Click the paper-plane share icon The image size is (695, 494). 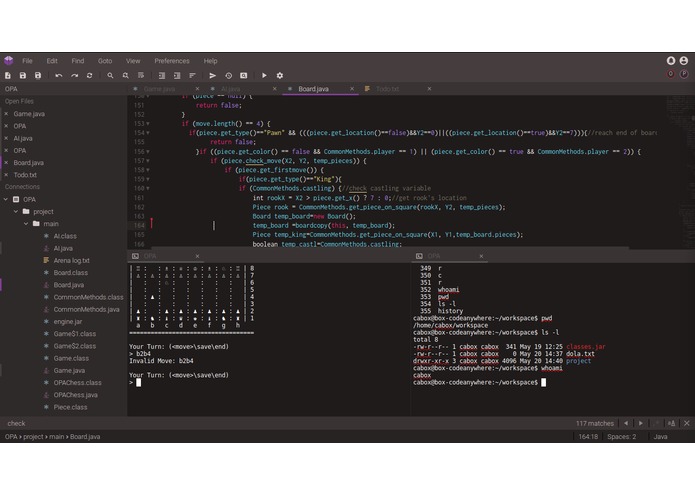(213, 75)
